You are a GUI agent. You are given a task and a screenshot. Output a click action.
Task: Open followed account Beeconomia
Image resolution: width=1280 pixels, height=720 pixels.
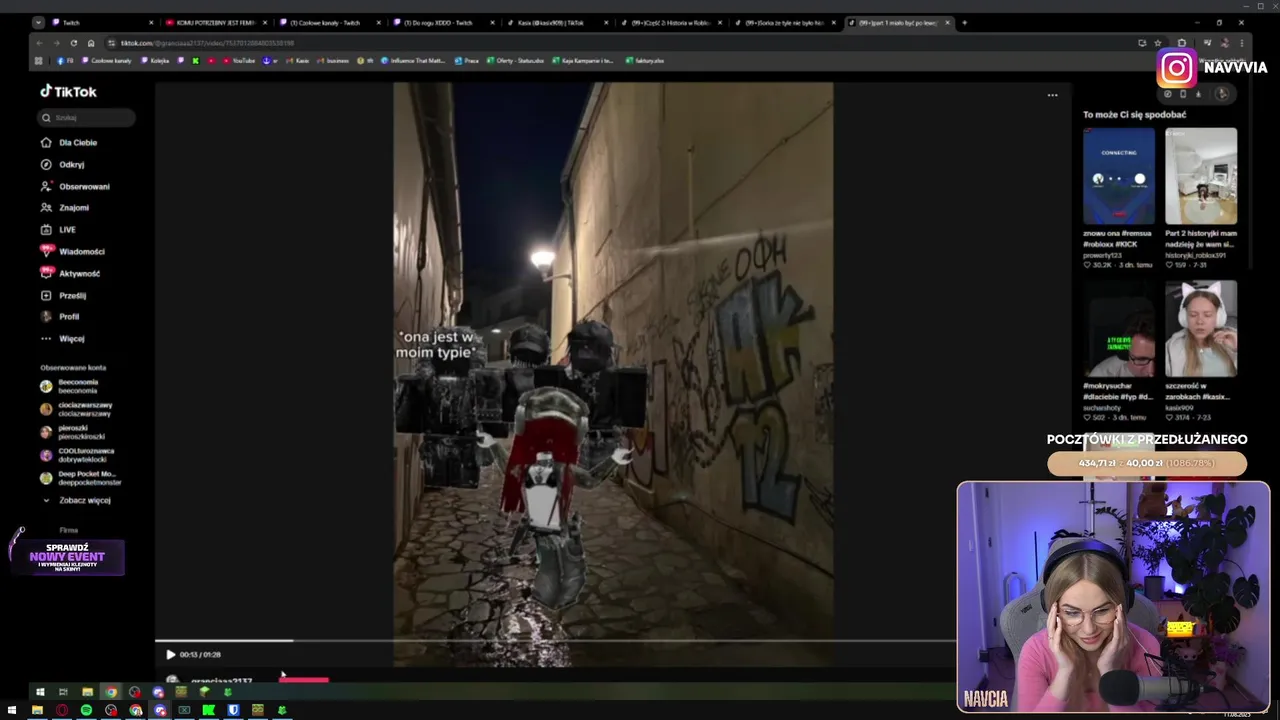pos(77,387)
